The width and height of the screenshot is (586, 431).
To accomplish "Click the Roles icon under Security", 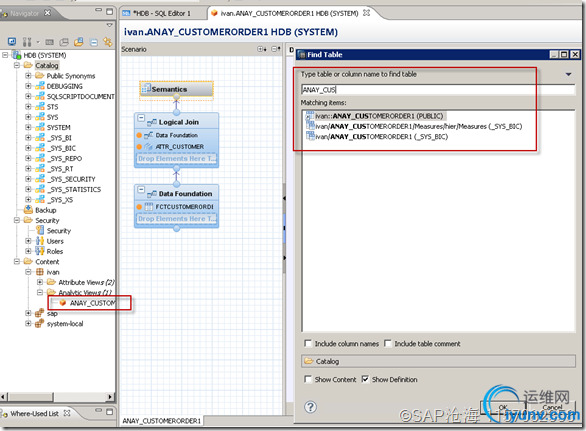I will coord(40,251).
